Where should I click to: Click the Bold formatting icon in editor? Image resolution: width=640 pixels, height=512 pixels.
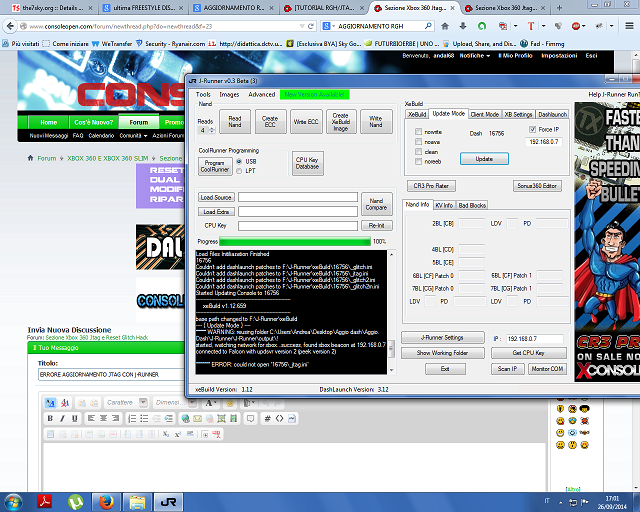[50, 419]
